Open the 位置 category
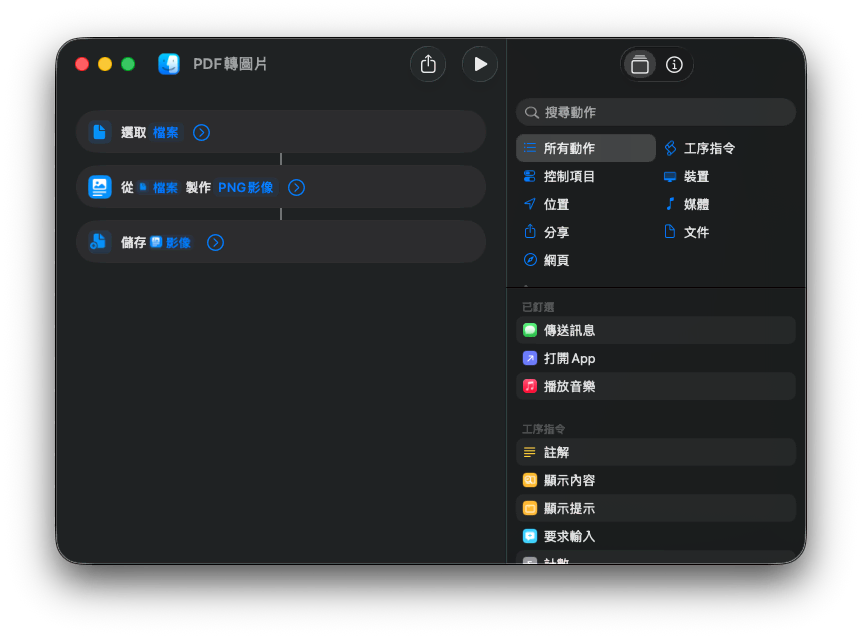The height and width of the screenshot is (638, 862). click(556, 204)
